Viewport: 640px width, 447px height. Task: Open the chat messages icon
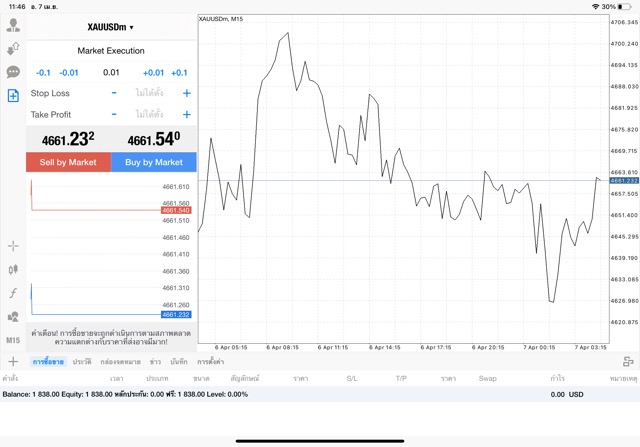13,72
